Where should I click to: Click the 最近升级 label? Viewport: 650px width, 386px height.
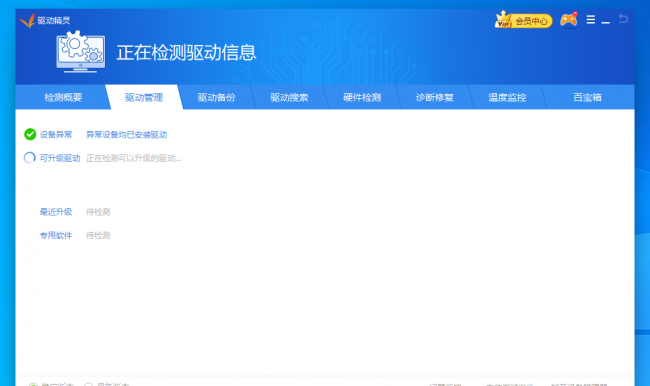click(56, 212)
